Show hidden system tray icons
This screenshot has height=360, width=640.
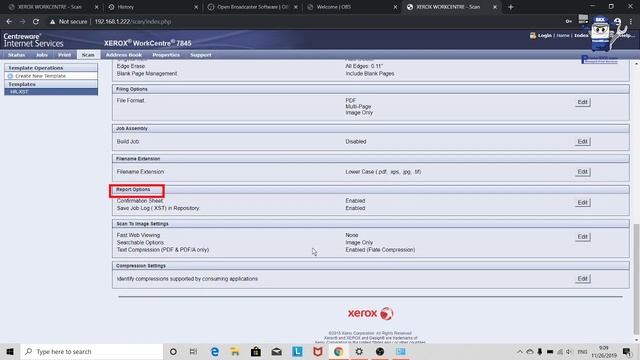coord(520,351)
